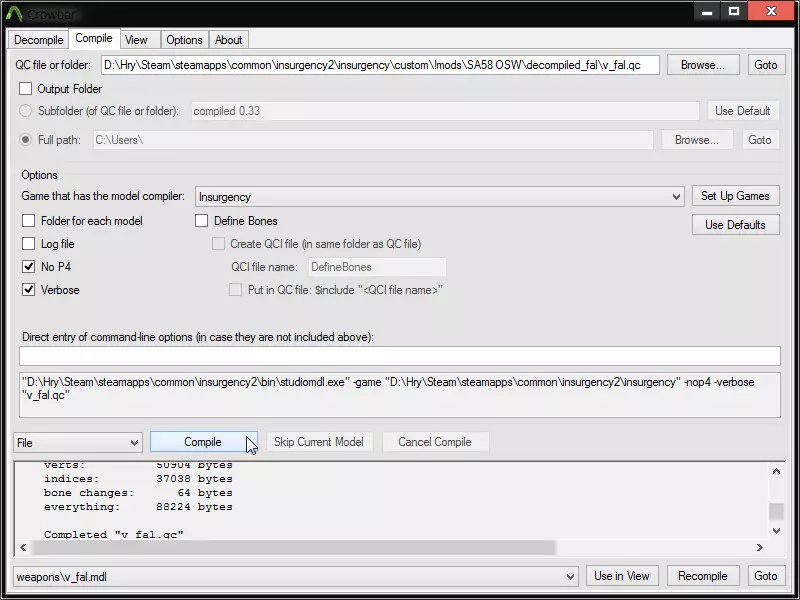Viewport: 800px width, 600px height.
Task: Click the Use in View button
Action: 622,576
